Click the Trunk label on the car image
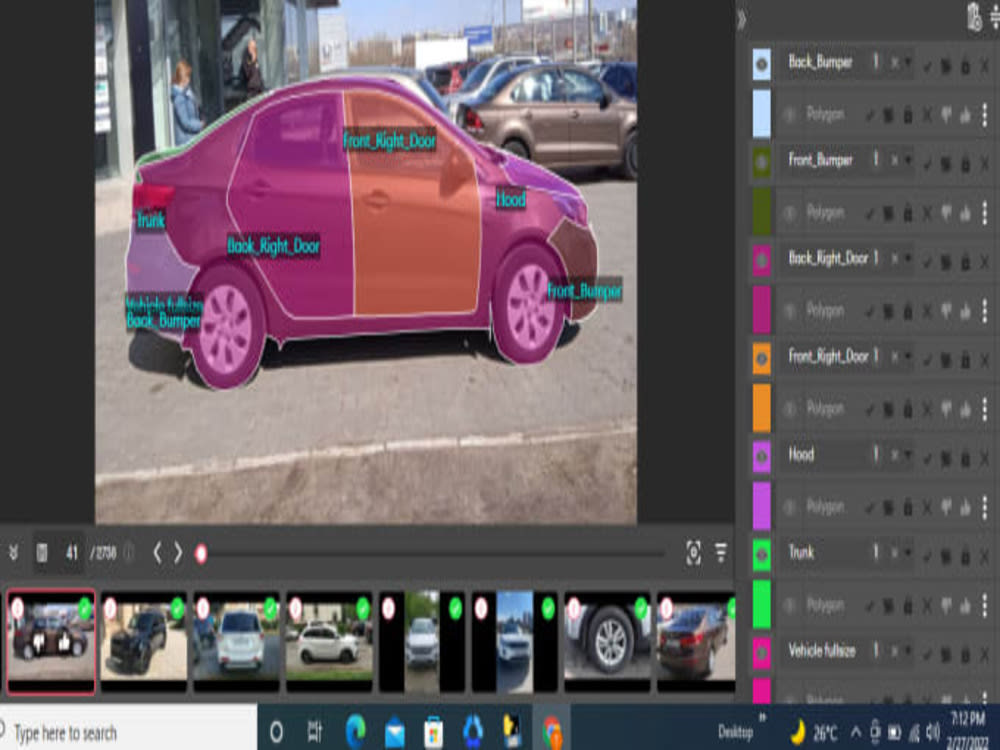 [x=151, y=221]
